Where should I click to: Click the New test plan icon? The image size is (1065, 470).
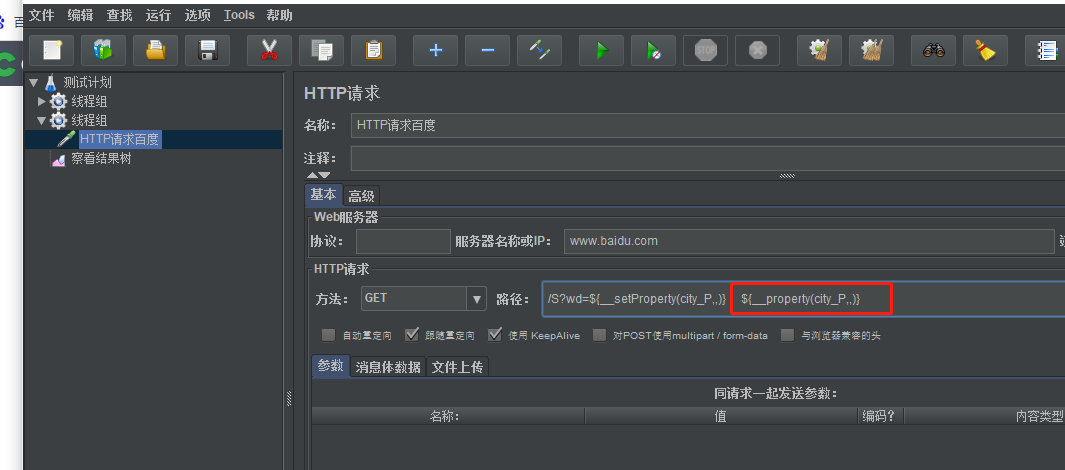(52, 50)
